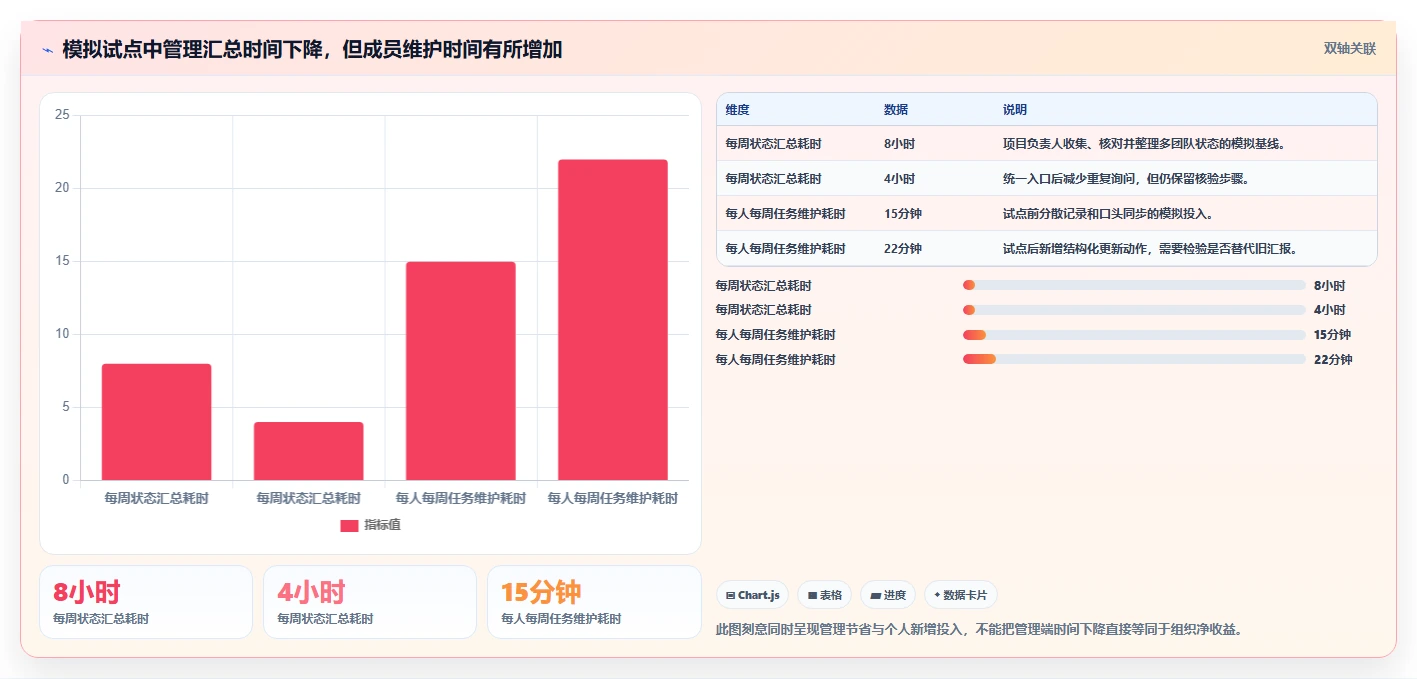Open the 8小时 KPI card
The width and height of the screenshot is (1417, 679).
pyautogui.click(x=146, y=602)
